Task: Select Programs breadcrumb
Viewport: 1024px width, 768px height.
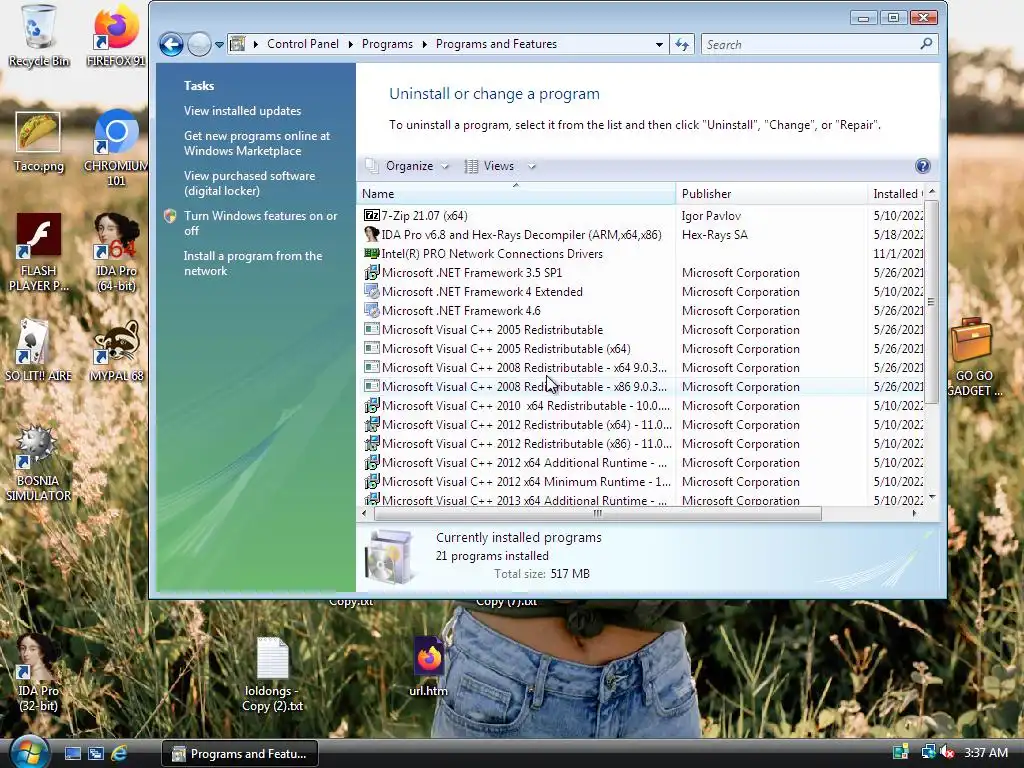Action: tap(387, 44)
